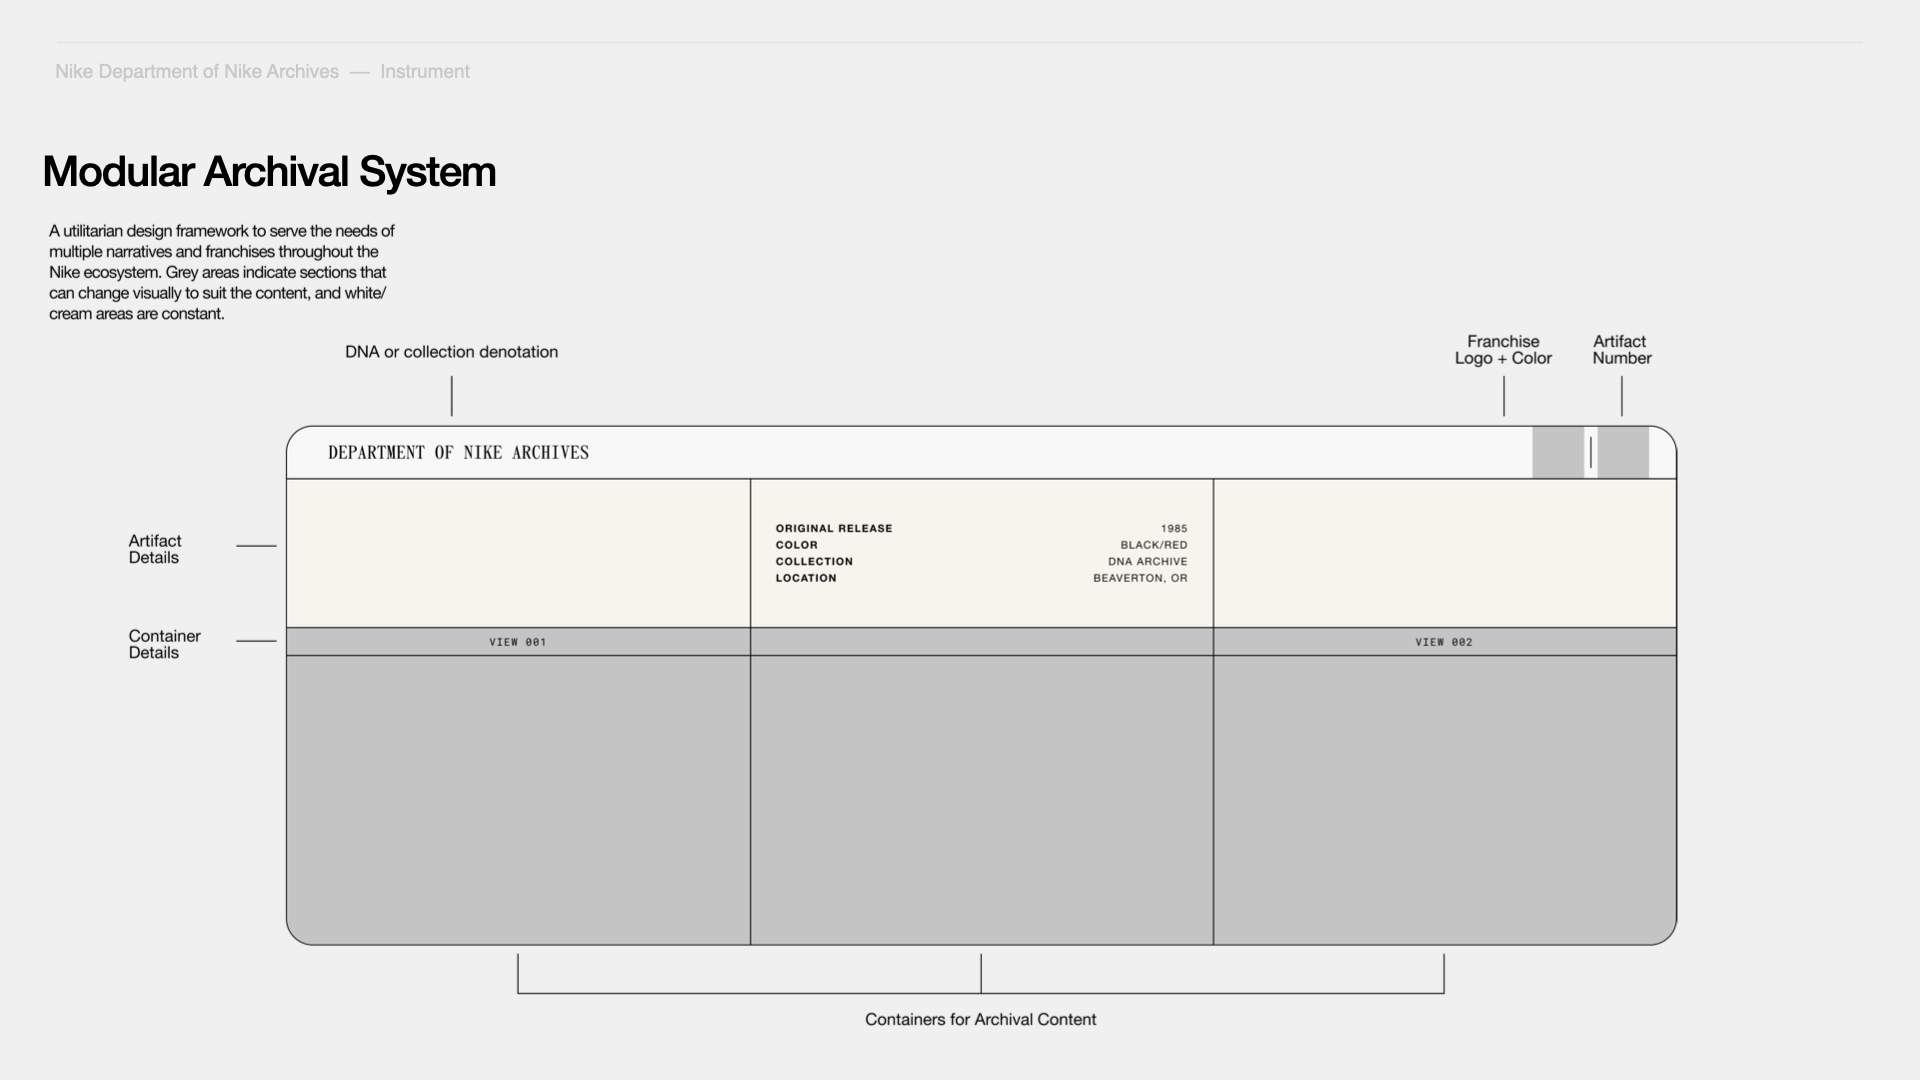Click the '1985' release value

(1174, 529)
